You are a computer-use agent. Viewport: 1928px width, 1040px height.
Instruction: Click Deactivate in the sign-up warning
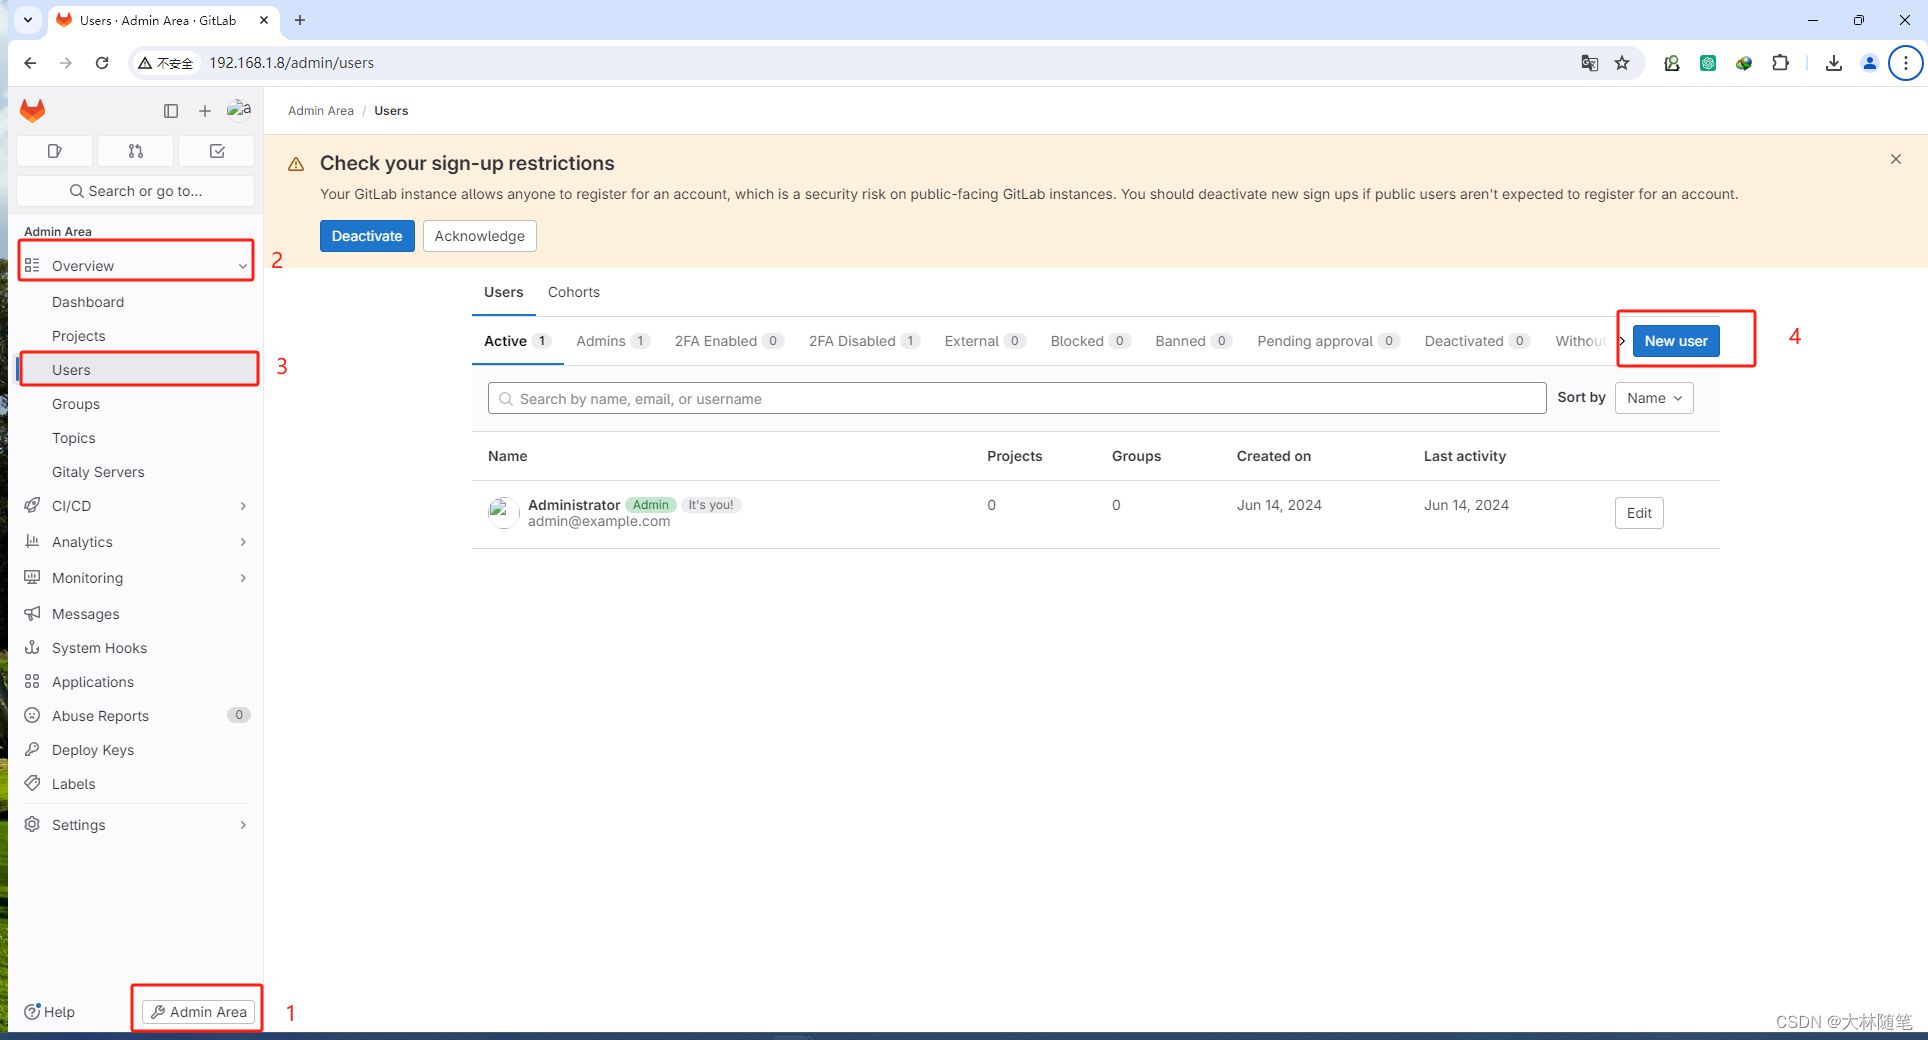(366, 235)
